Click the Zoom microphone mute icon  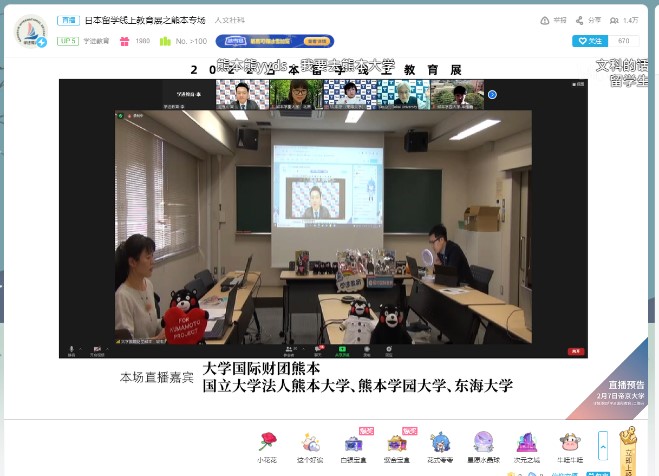[x=72, y=351]
